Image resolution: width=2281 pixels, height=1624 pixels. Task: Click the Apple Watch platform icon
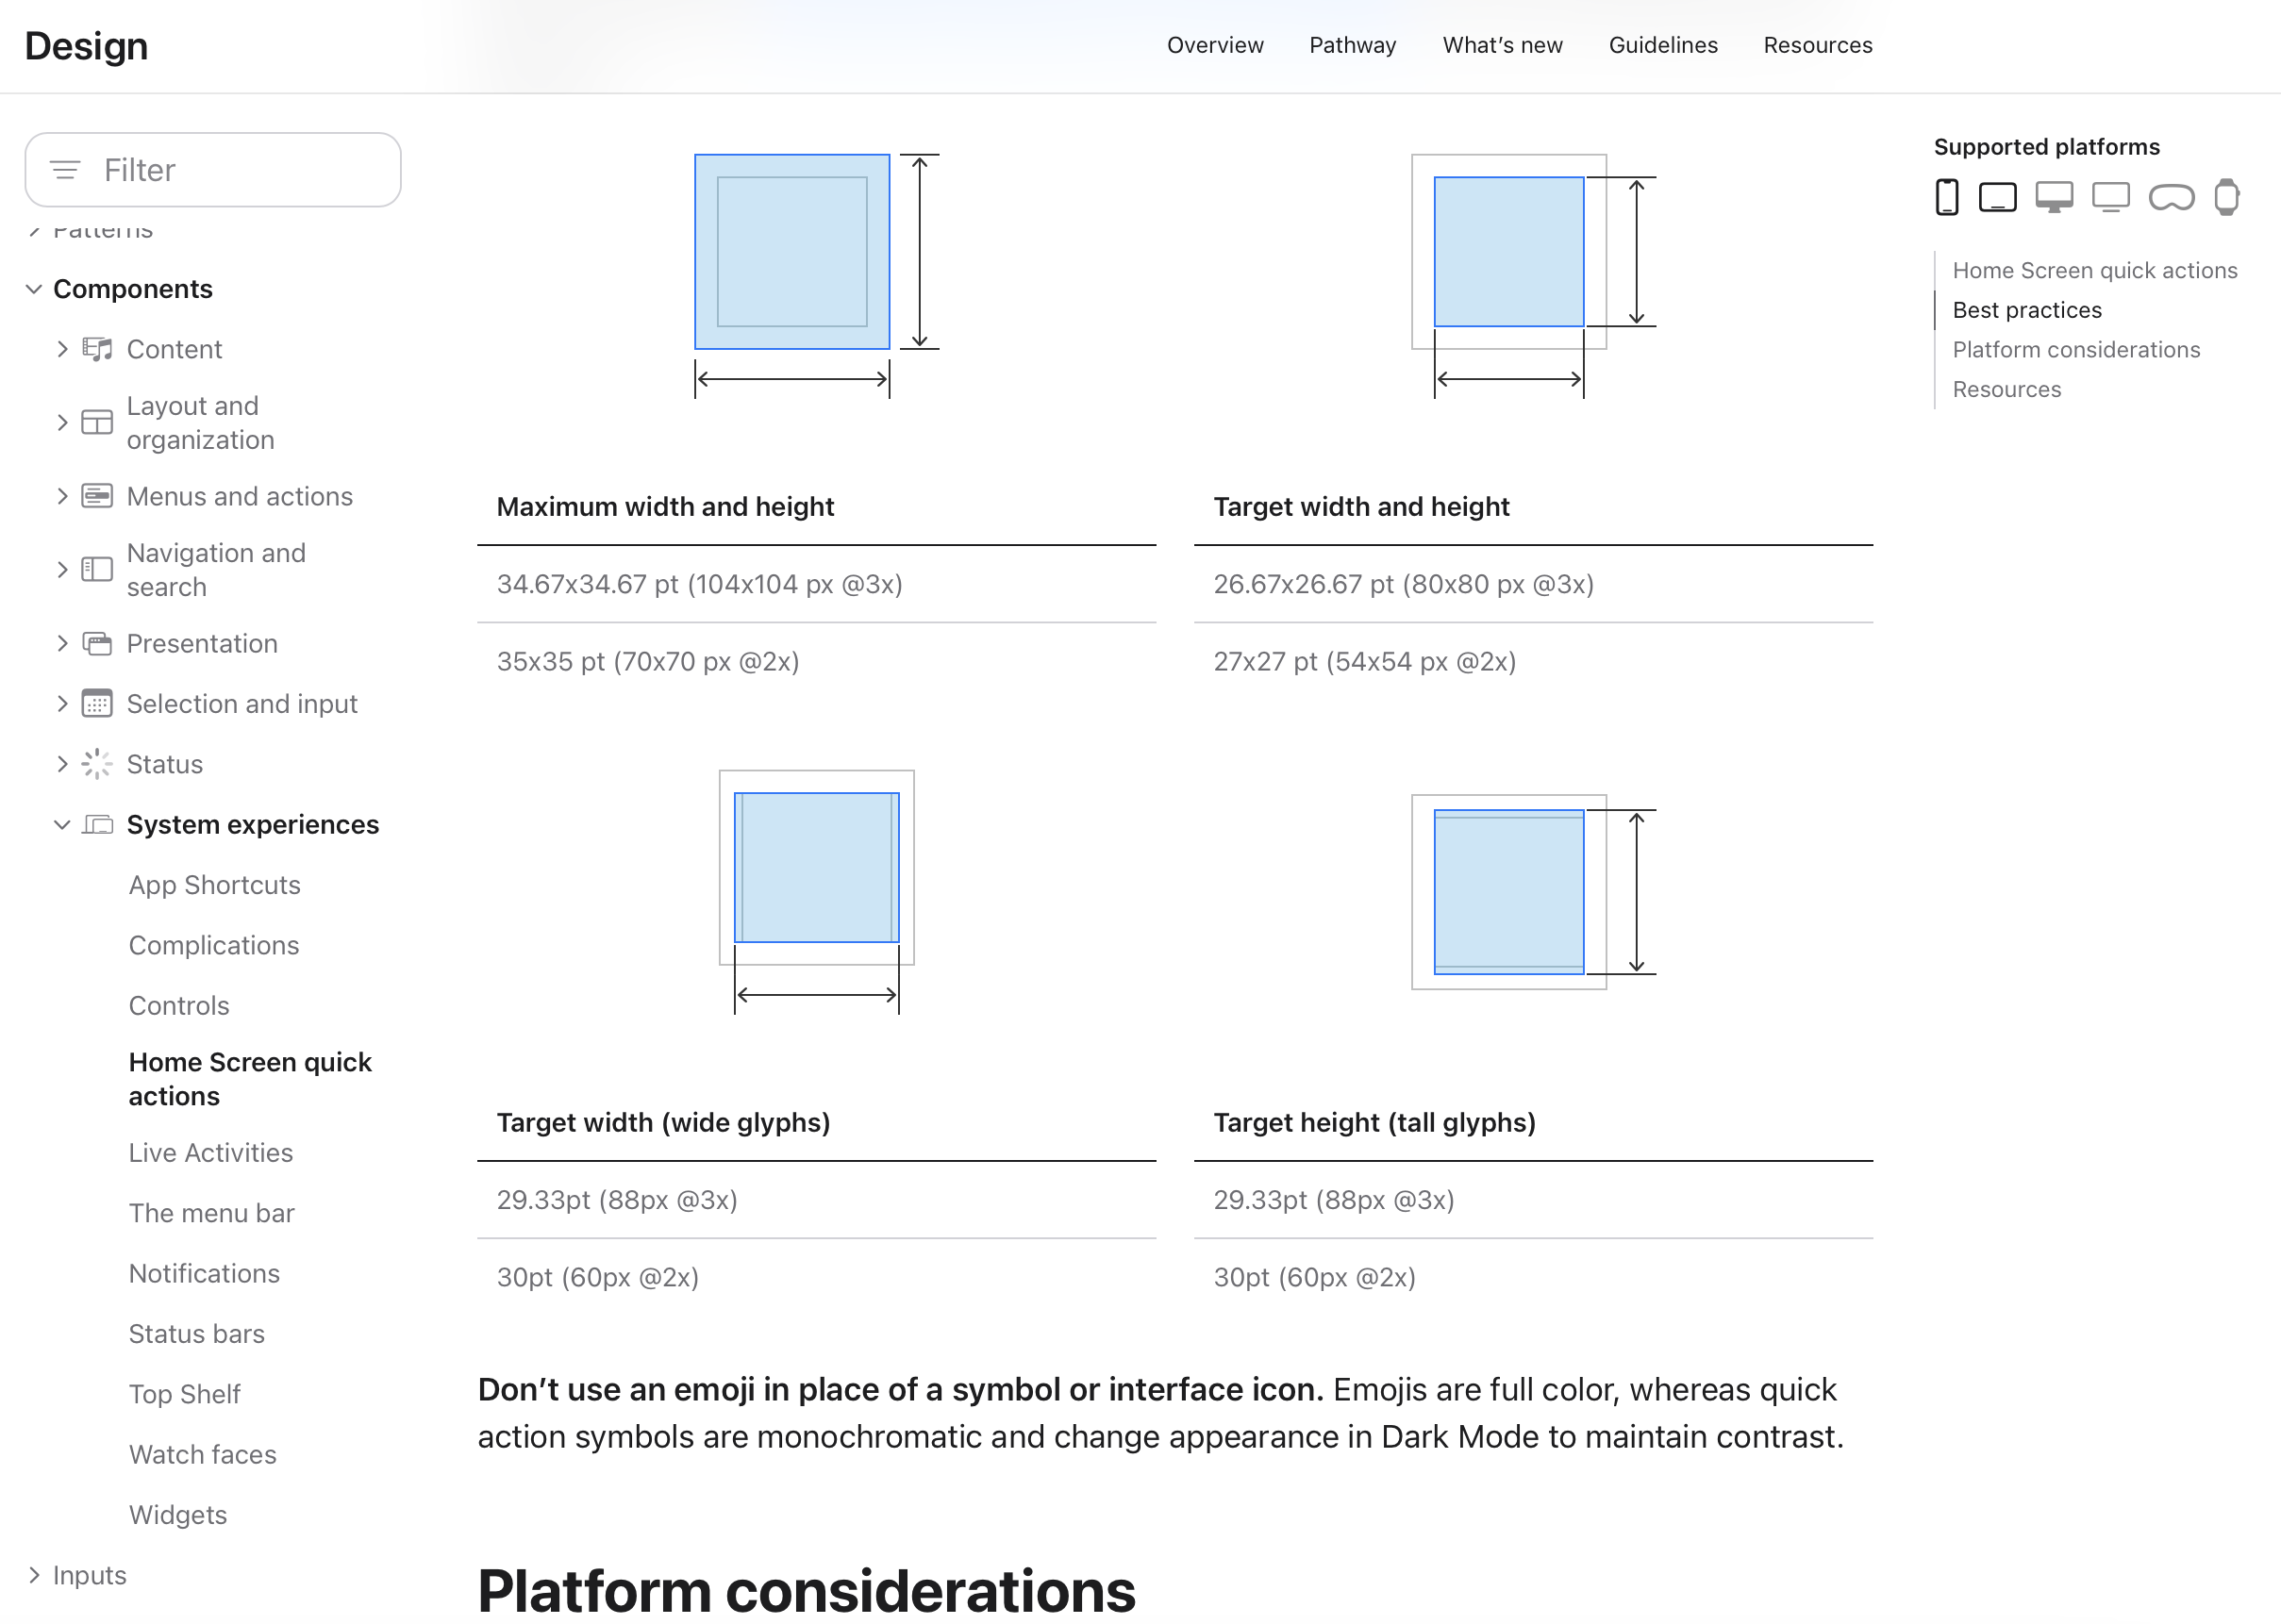tap(2226, 197)
